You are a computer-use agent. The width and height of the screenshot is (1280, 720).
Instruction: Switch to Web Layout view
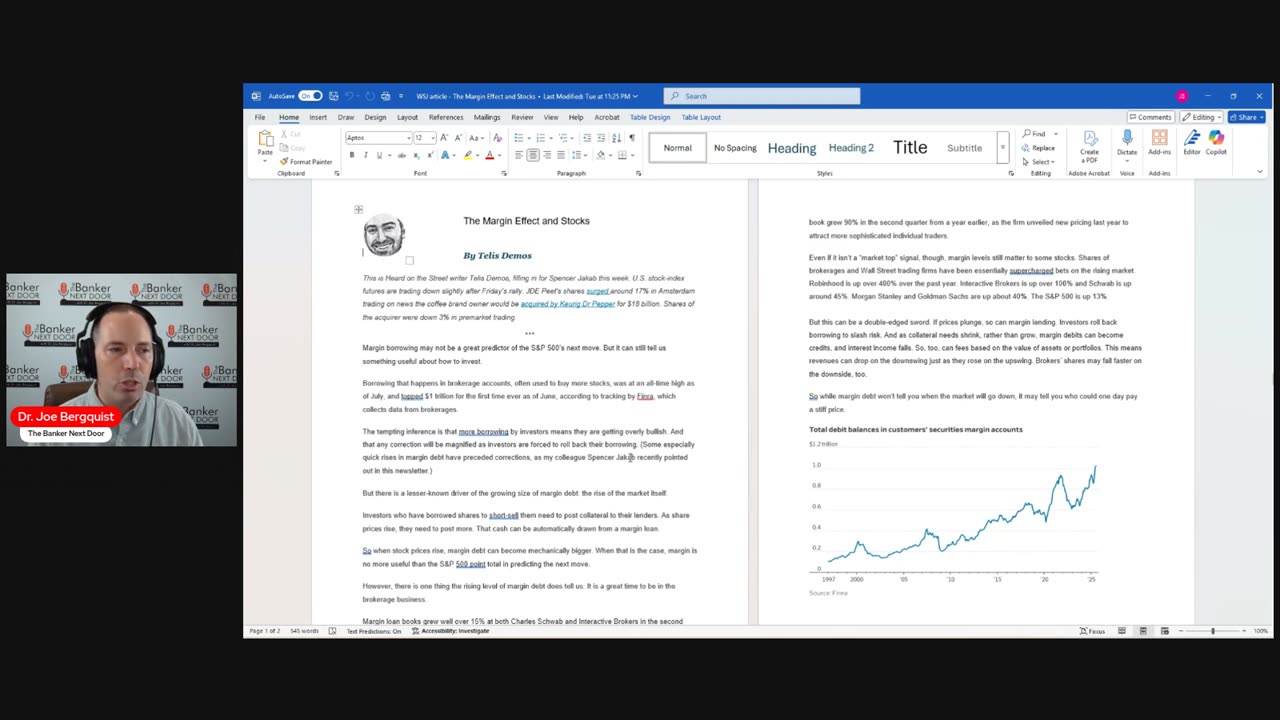coord(1164,631)
